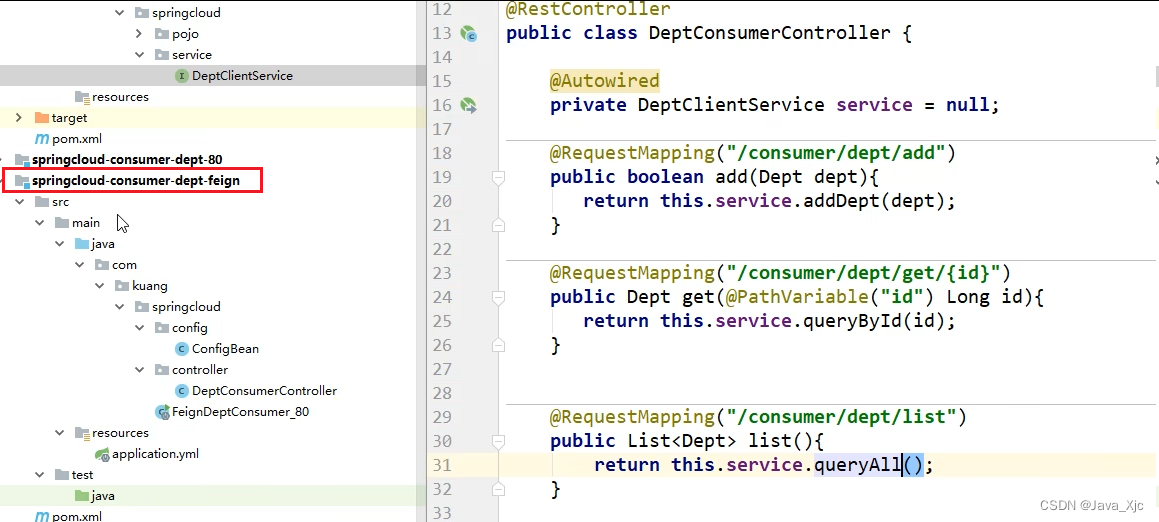Click "/consumer/dept/add" mapping string
This screenshot has width=1159, height=522.
click(x=837, y=153)
